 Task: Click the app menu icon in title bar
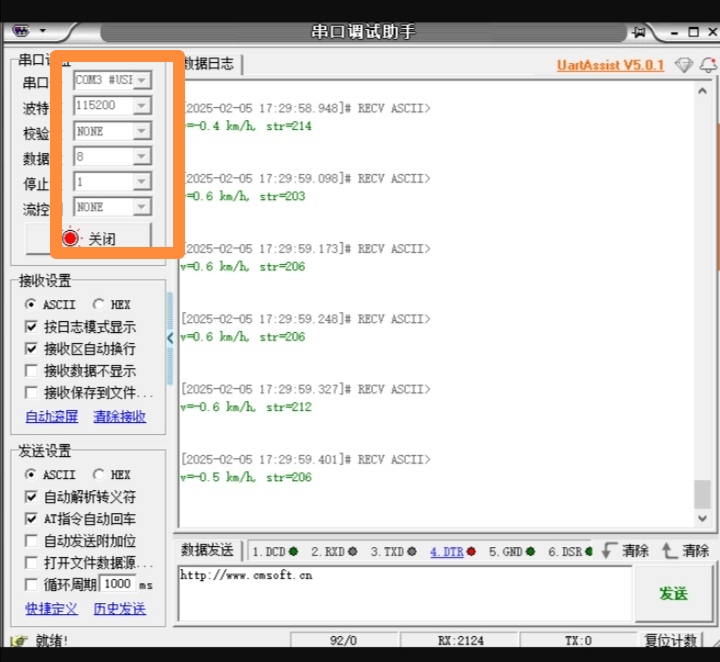tap(22, 32)
